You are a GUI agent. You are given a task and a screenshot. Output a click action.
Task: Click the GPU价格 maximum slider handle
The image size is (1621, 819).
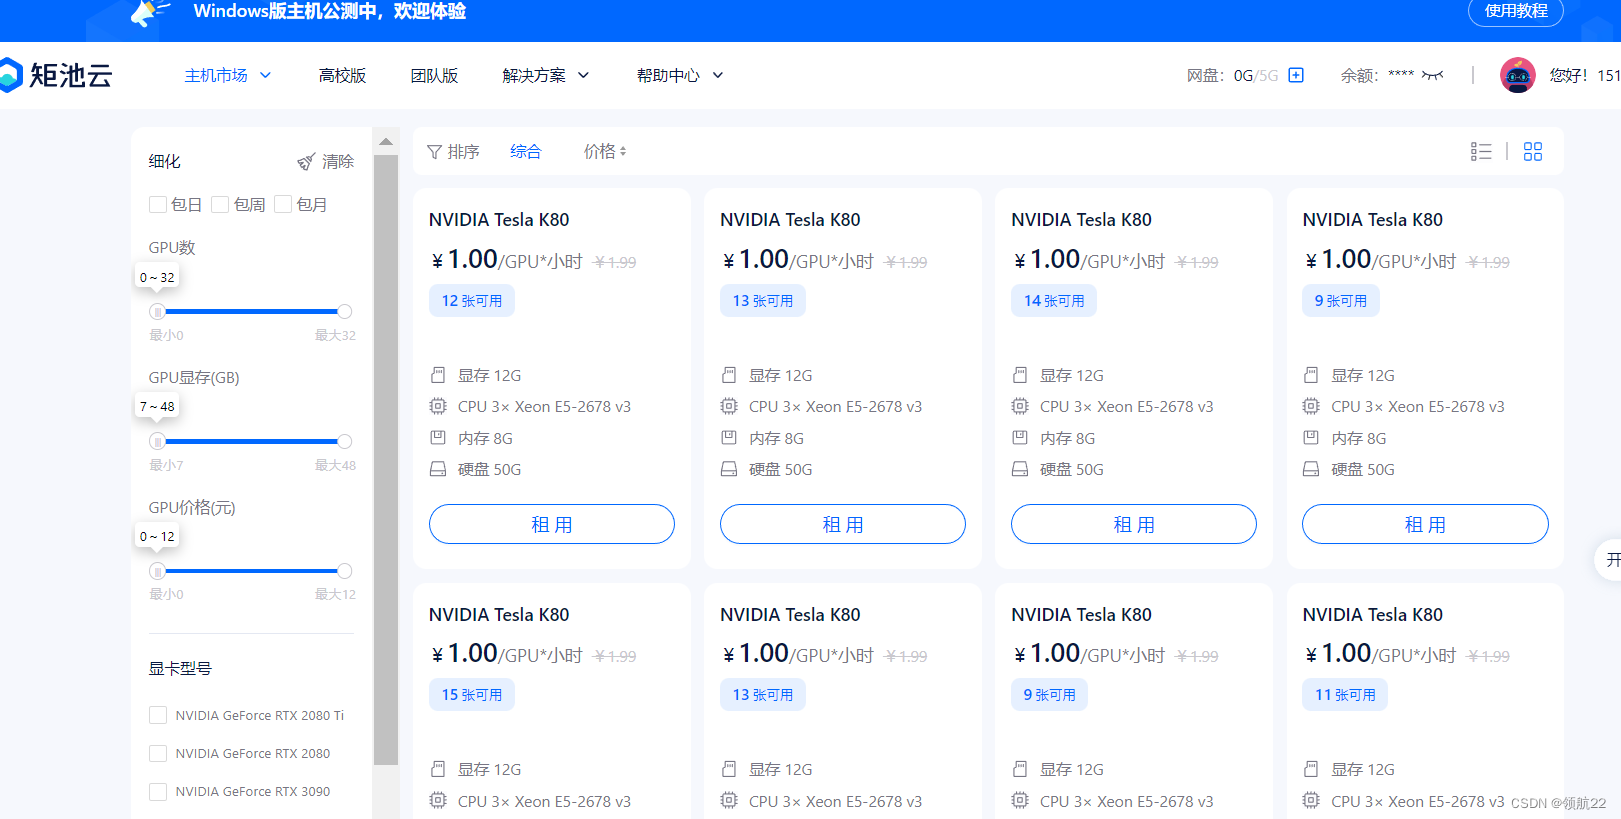point(344,571)
